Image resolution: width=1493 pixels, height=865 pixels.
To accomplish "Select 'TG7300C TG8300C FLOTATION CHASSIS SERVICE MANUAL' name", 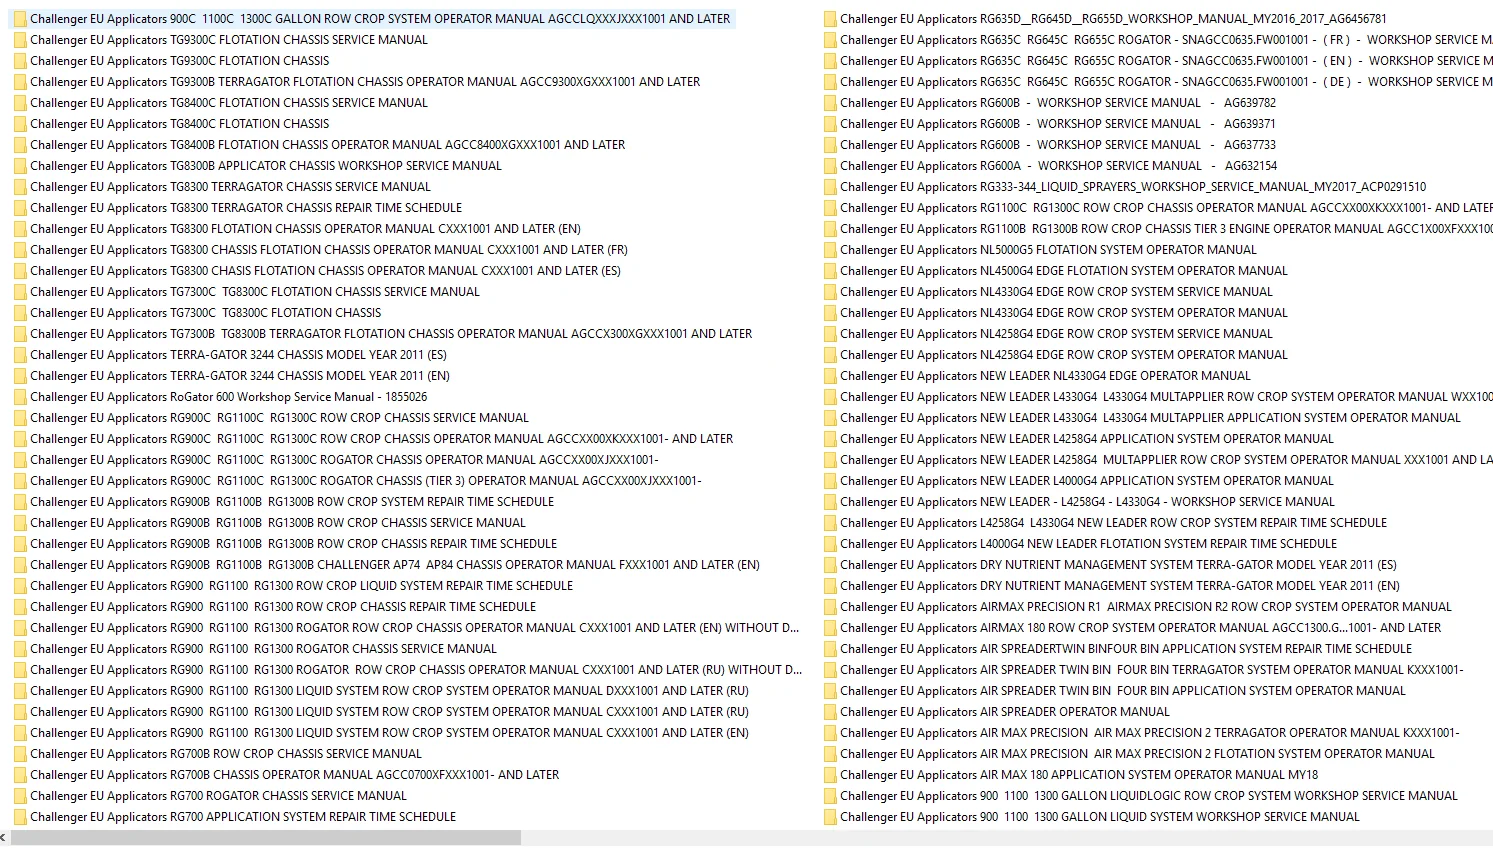I will (255, 292).
